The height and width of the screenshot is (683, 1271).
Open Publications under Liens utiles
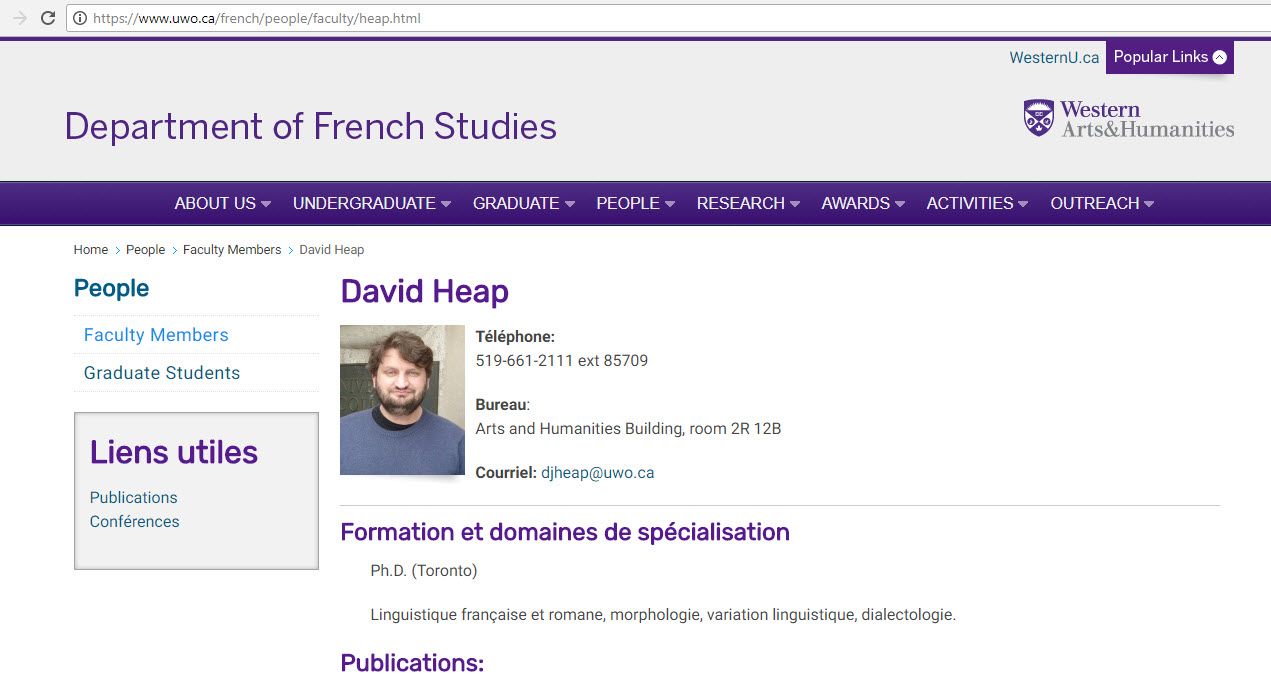pos(133,497)
